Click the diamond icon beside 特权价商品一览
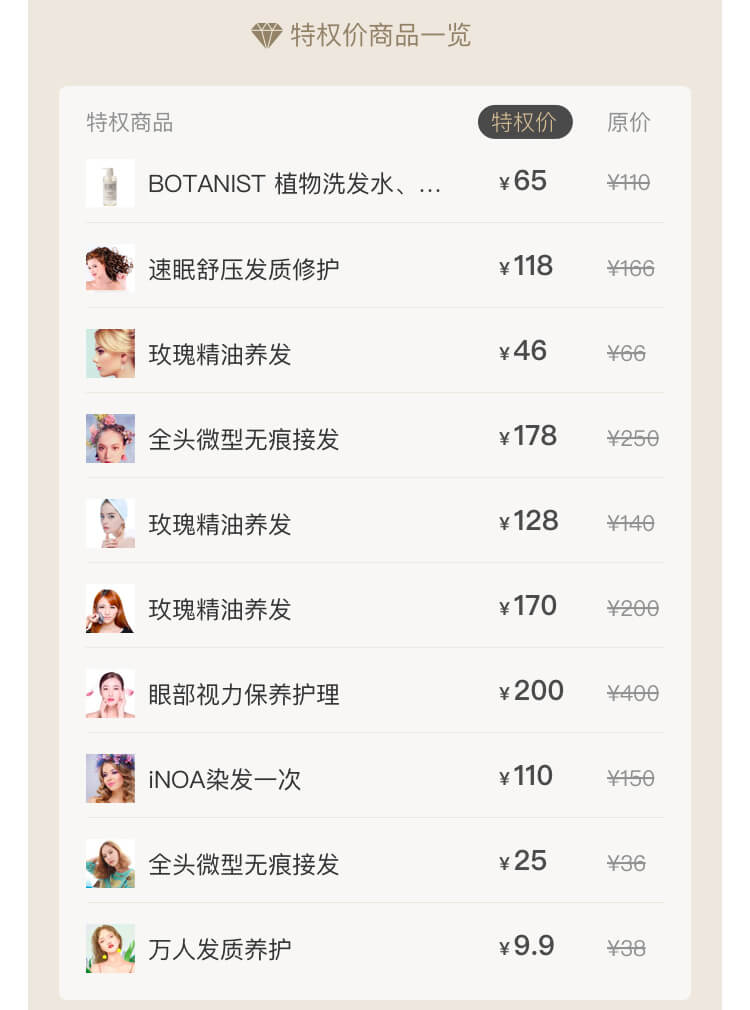Image resolution: width=750 pixels, height=1010 pixels. coord(266,35)
